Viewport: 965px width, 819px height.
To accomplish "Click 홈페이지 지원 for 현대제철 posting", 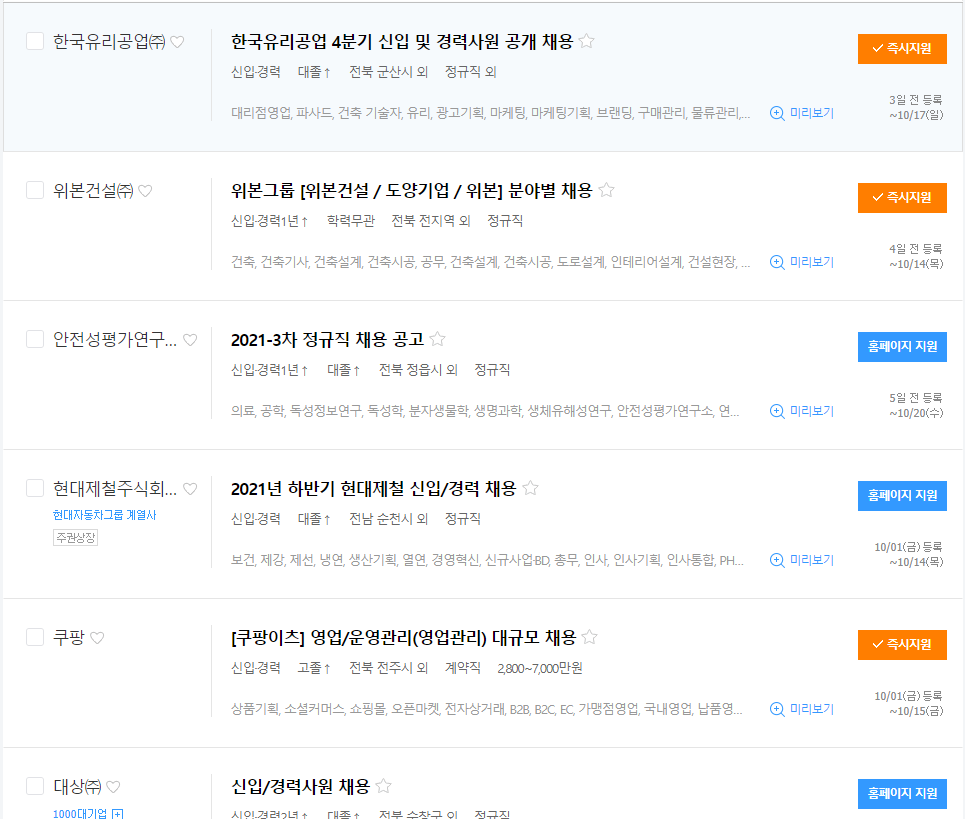I will tap(902, 495).
